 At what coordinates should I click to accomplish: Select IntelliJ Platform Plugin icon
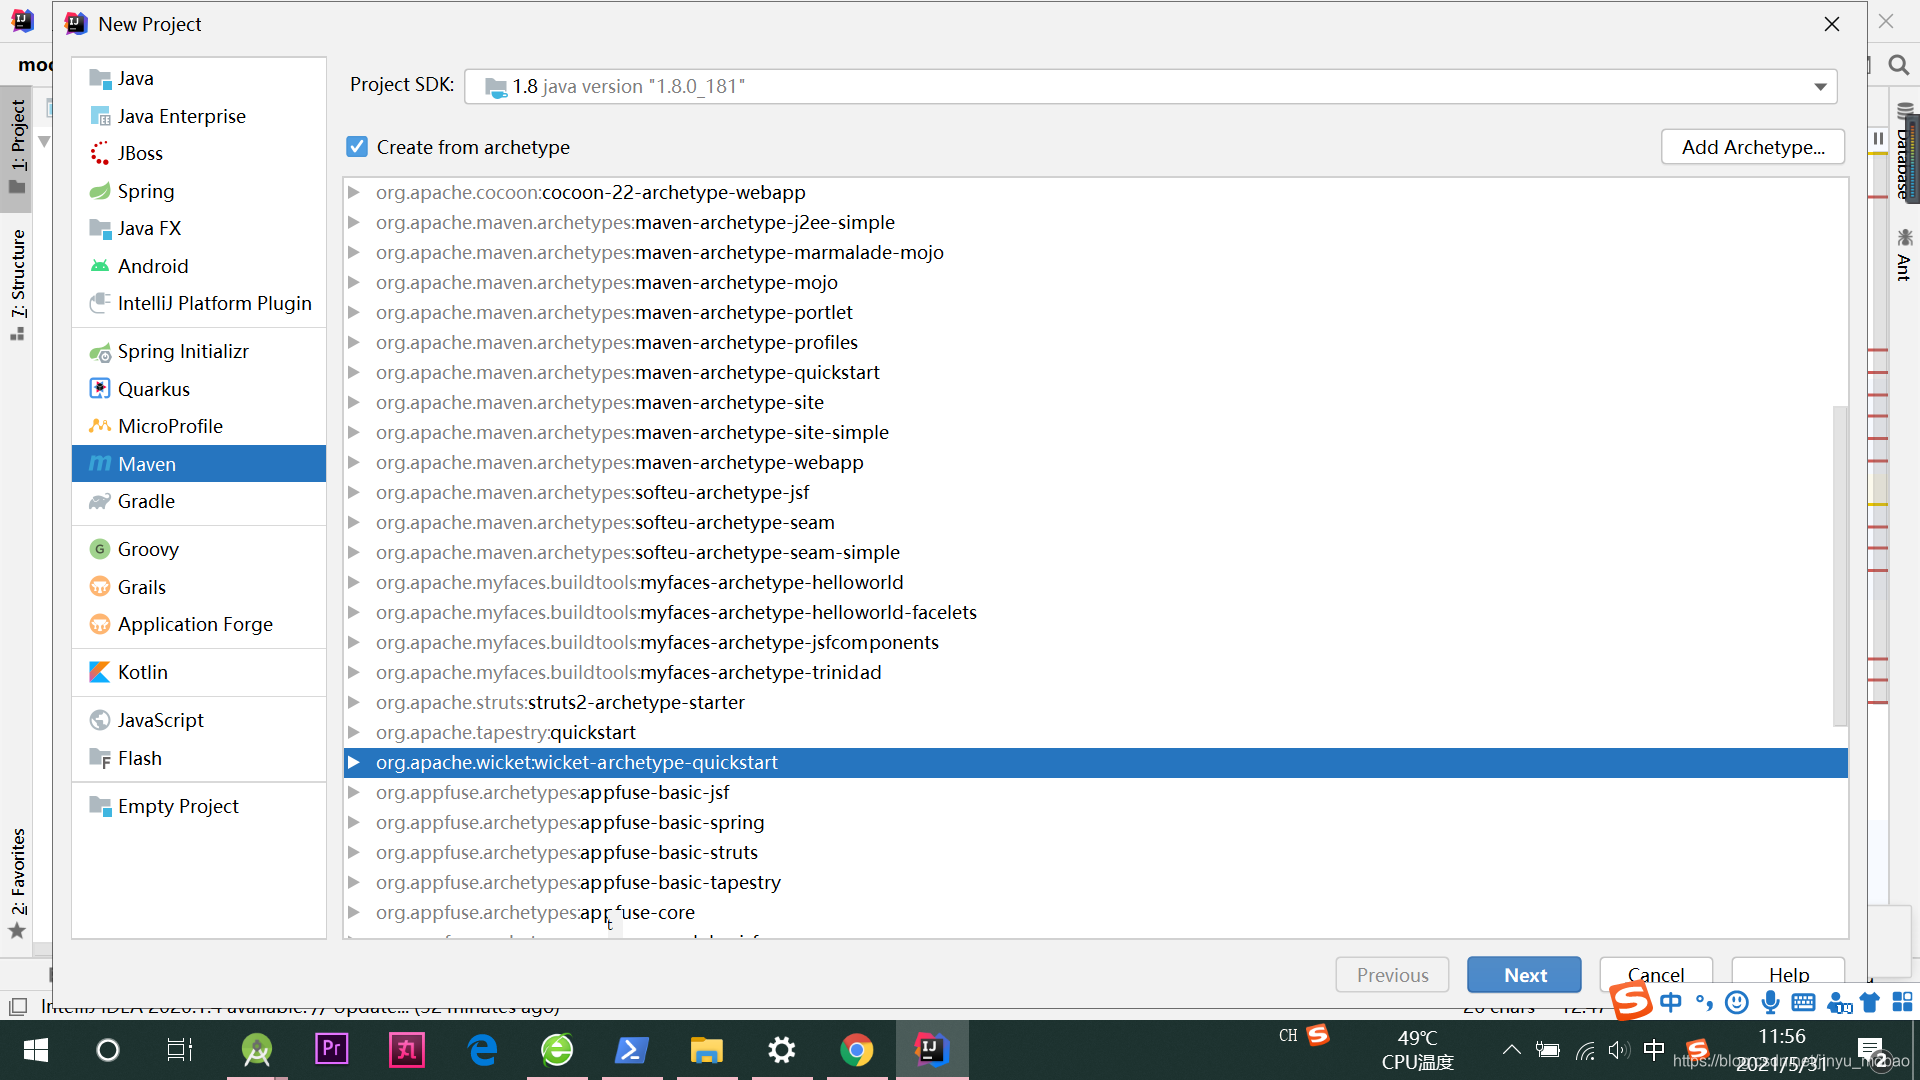[x=100, y=303]
